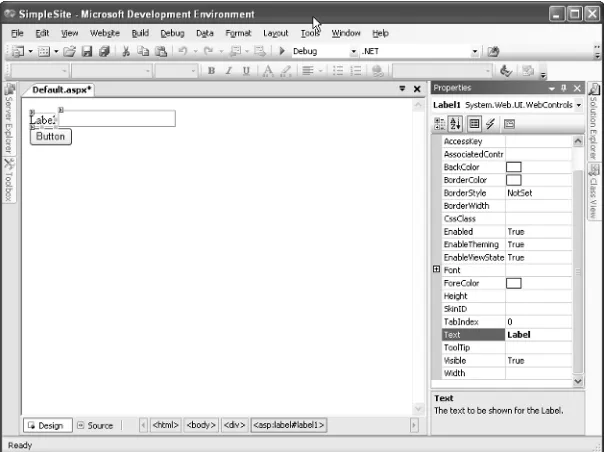Viewport: 604px width, 452px height.
Task: Undo the last action via toolbar icon
Action: point(183,51)
